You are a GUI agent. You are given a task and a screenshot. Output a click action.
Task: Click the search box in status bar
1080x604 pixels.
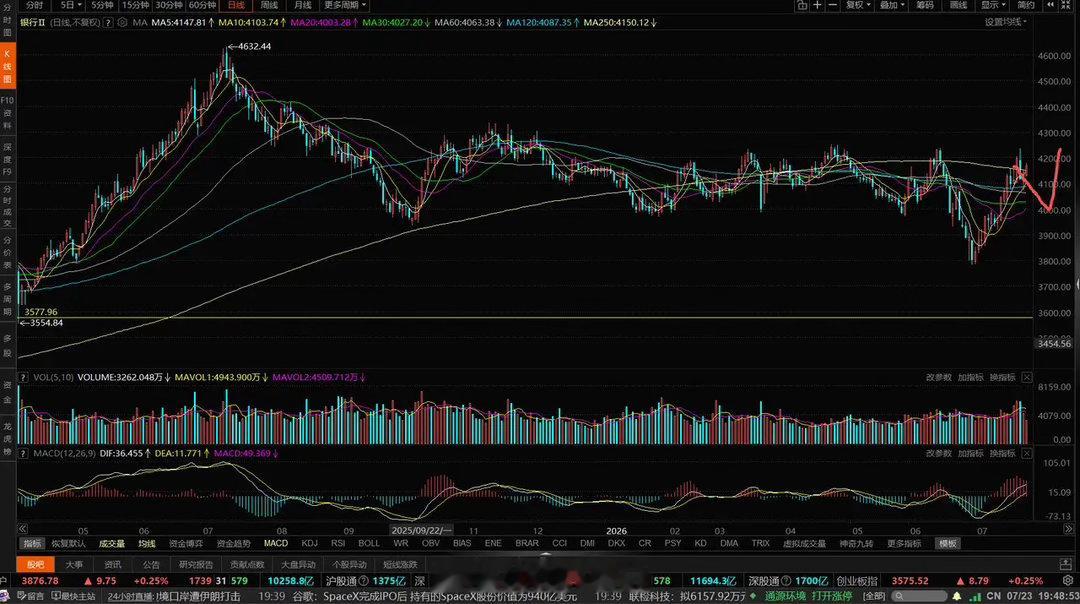pos(918,596)
